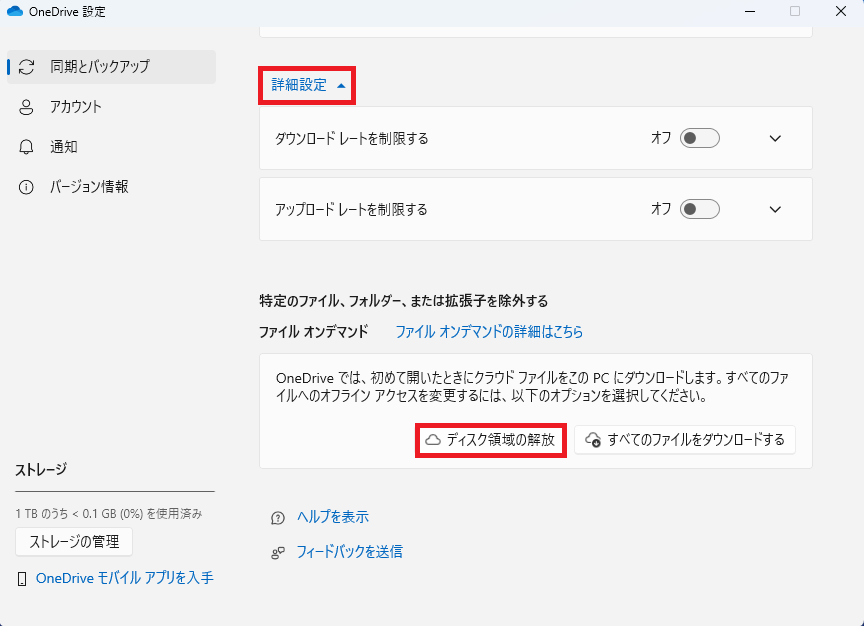Expand the download rate limit chevron
This screenshot has width=864, height=626.
[x=775, y=139]
